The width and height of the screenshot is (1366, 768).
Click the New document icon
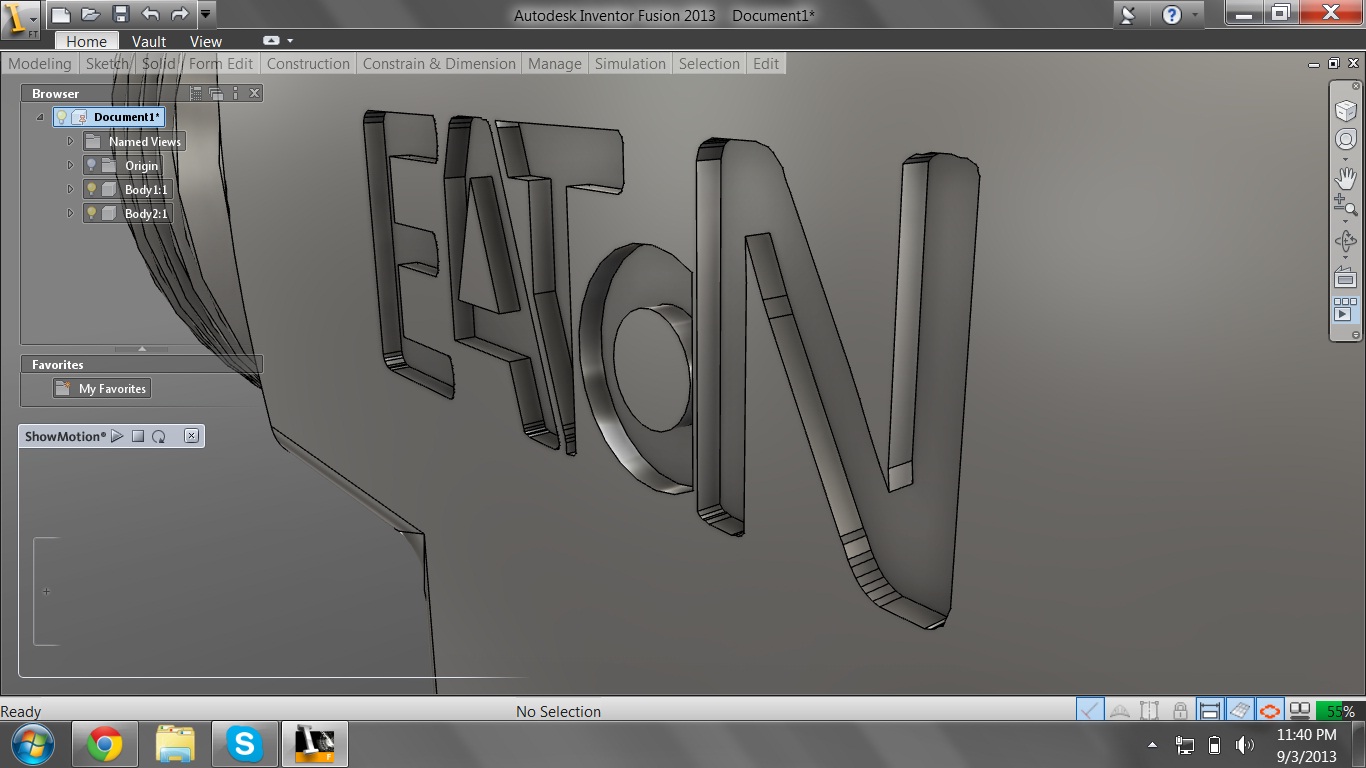coord(61,14)
